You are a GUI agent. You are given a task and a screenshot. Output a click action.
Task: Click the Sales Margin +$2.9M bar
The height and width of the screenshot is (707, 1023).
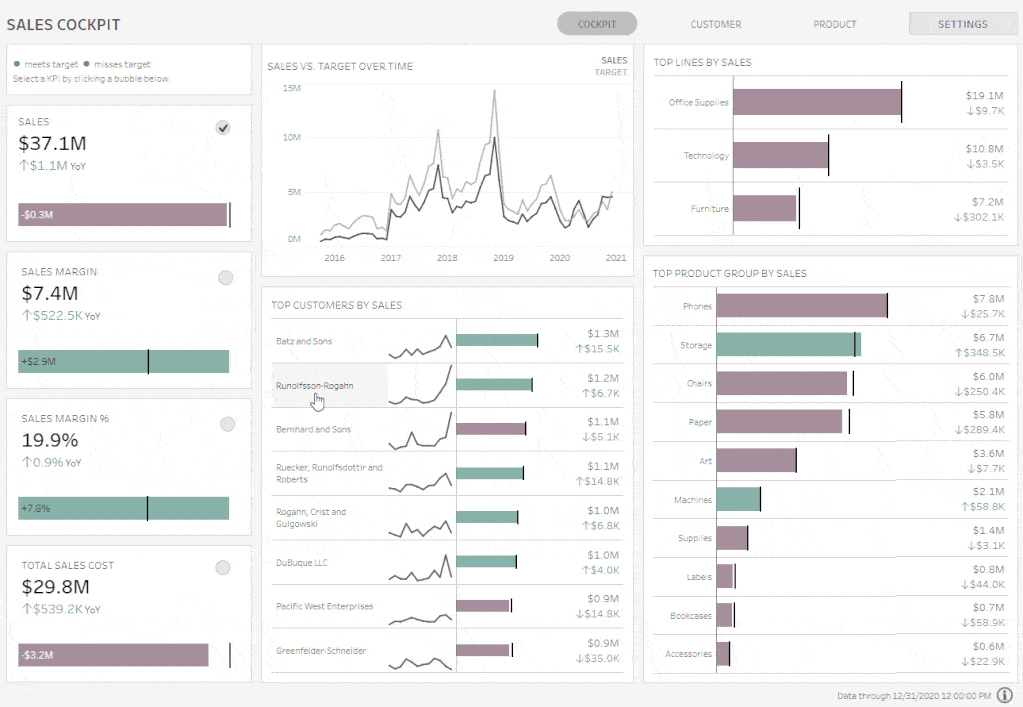point(122,361)
